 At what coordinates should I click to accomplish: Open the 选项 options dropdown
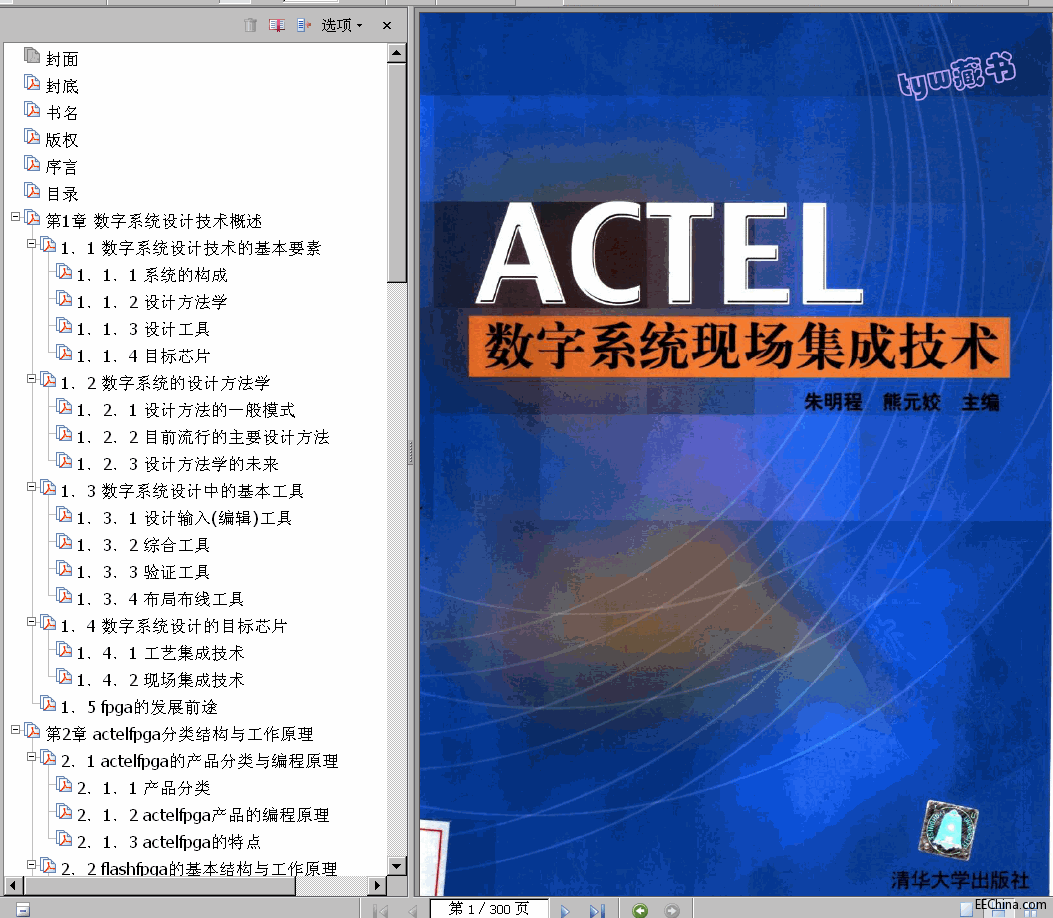point(342,26)
